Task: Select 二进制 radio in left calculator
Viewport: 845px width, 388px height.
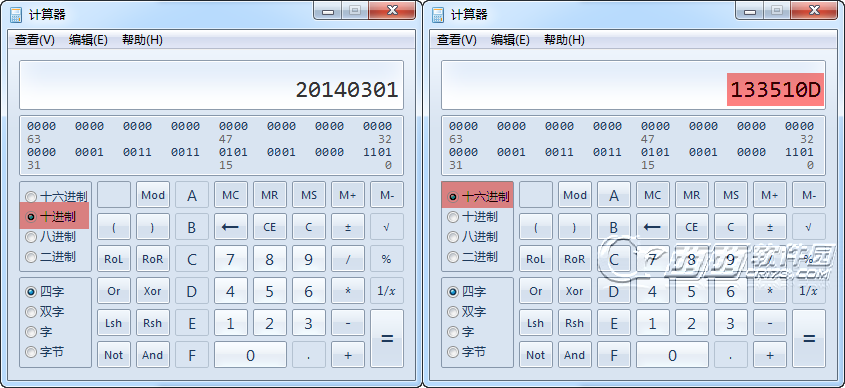Action: click(x=51, y=257)
